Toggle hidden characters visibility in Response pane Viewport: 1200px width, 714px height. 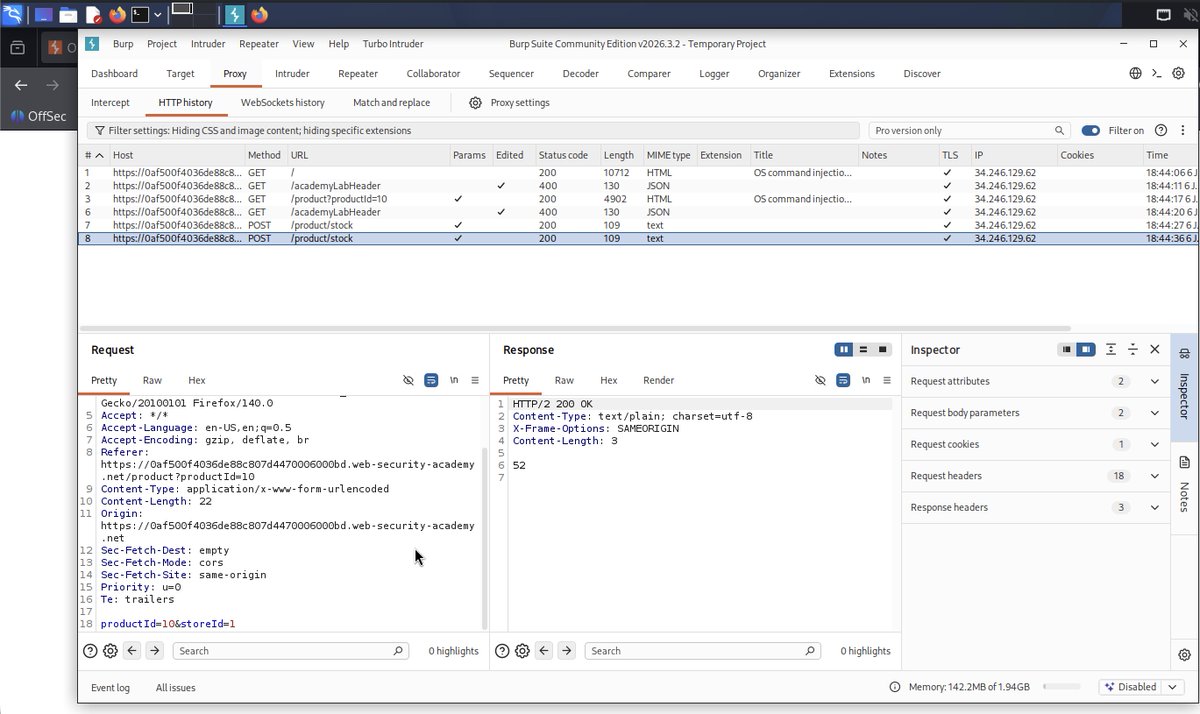point(820,380)
